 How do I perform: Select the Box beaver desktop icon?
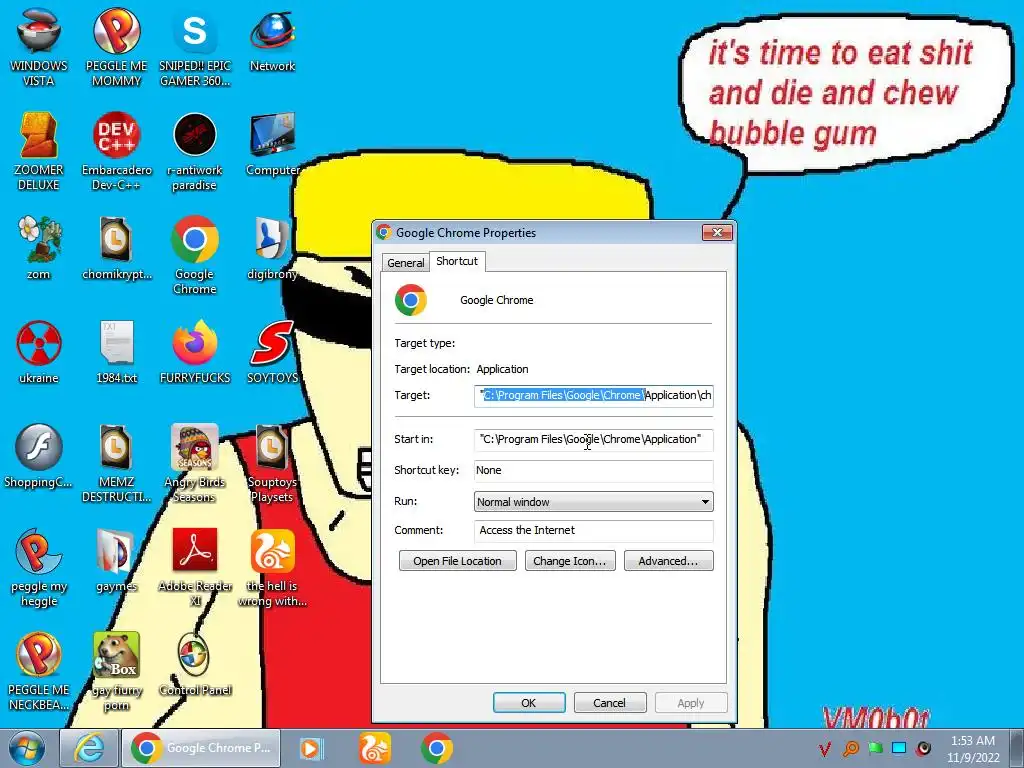click(x=116, y=671)
